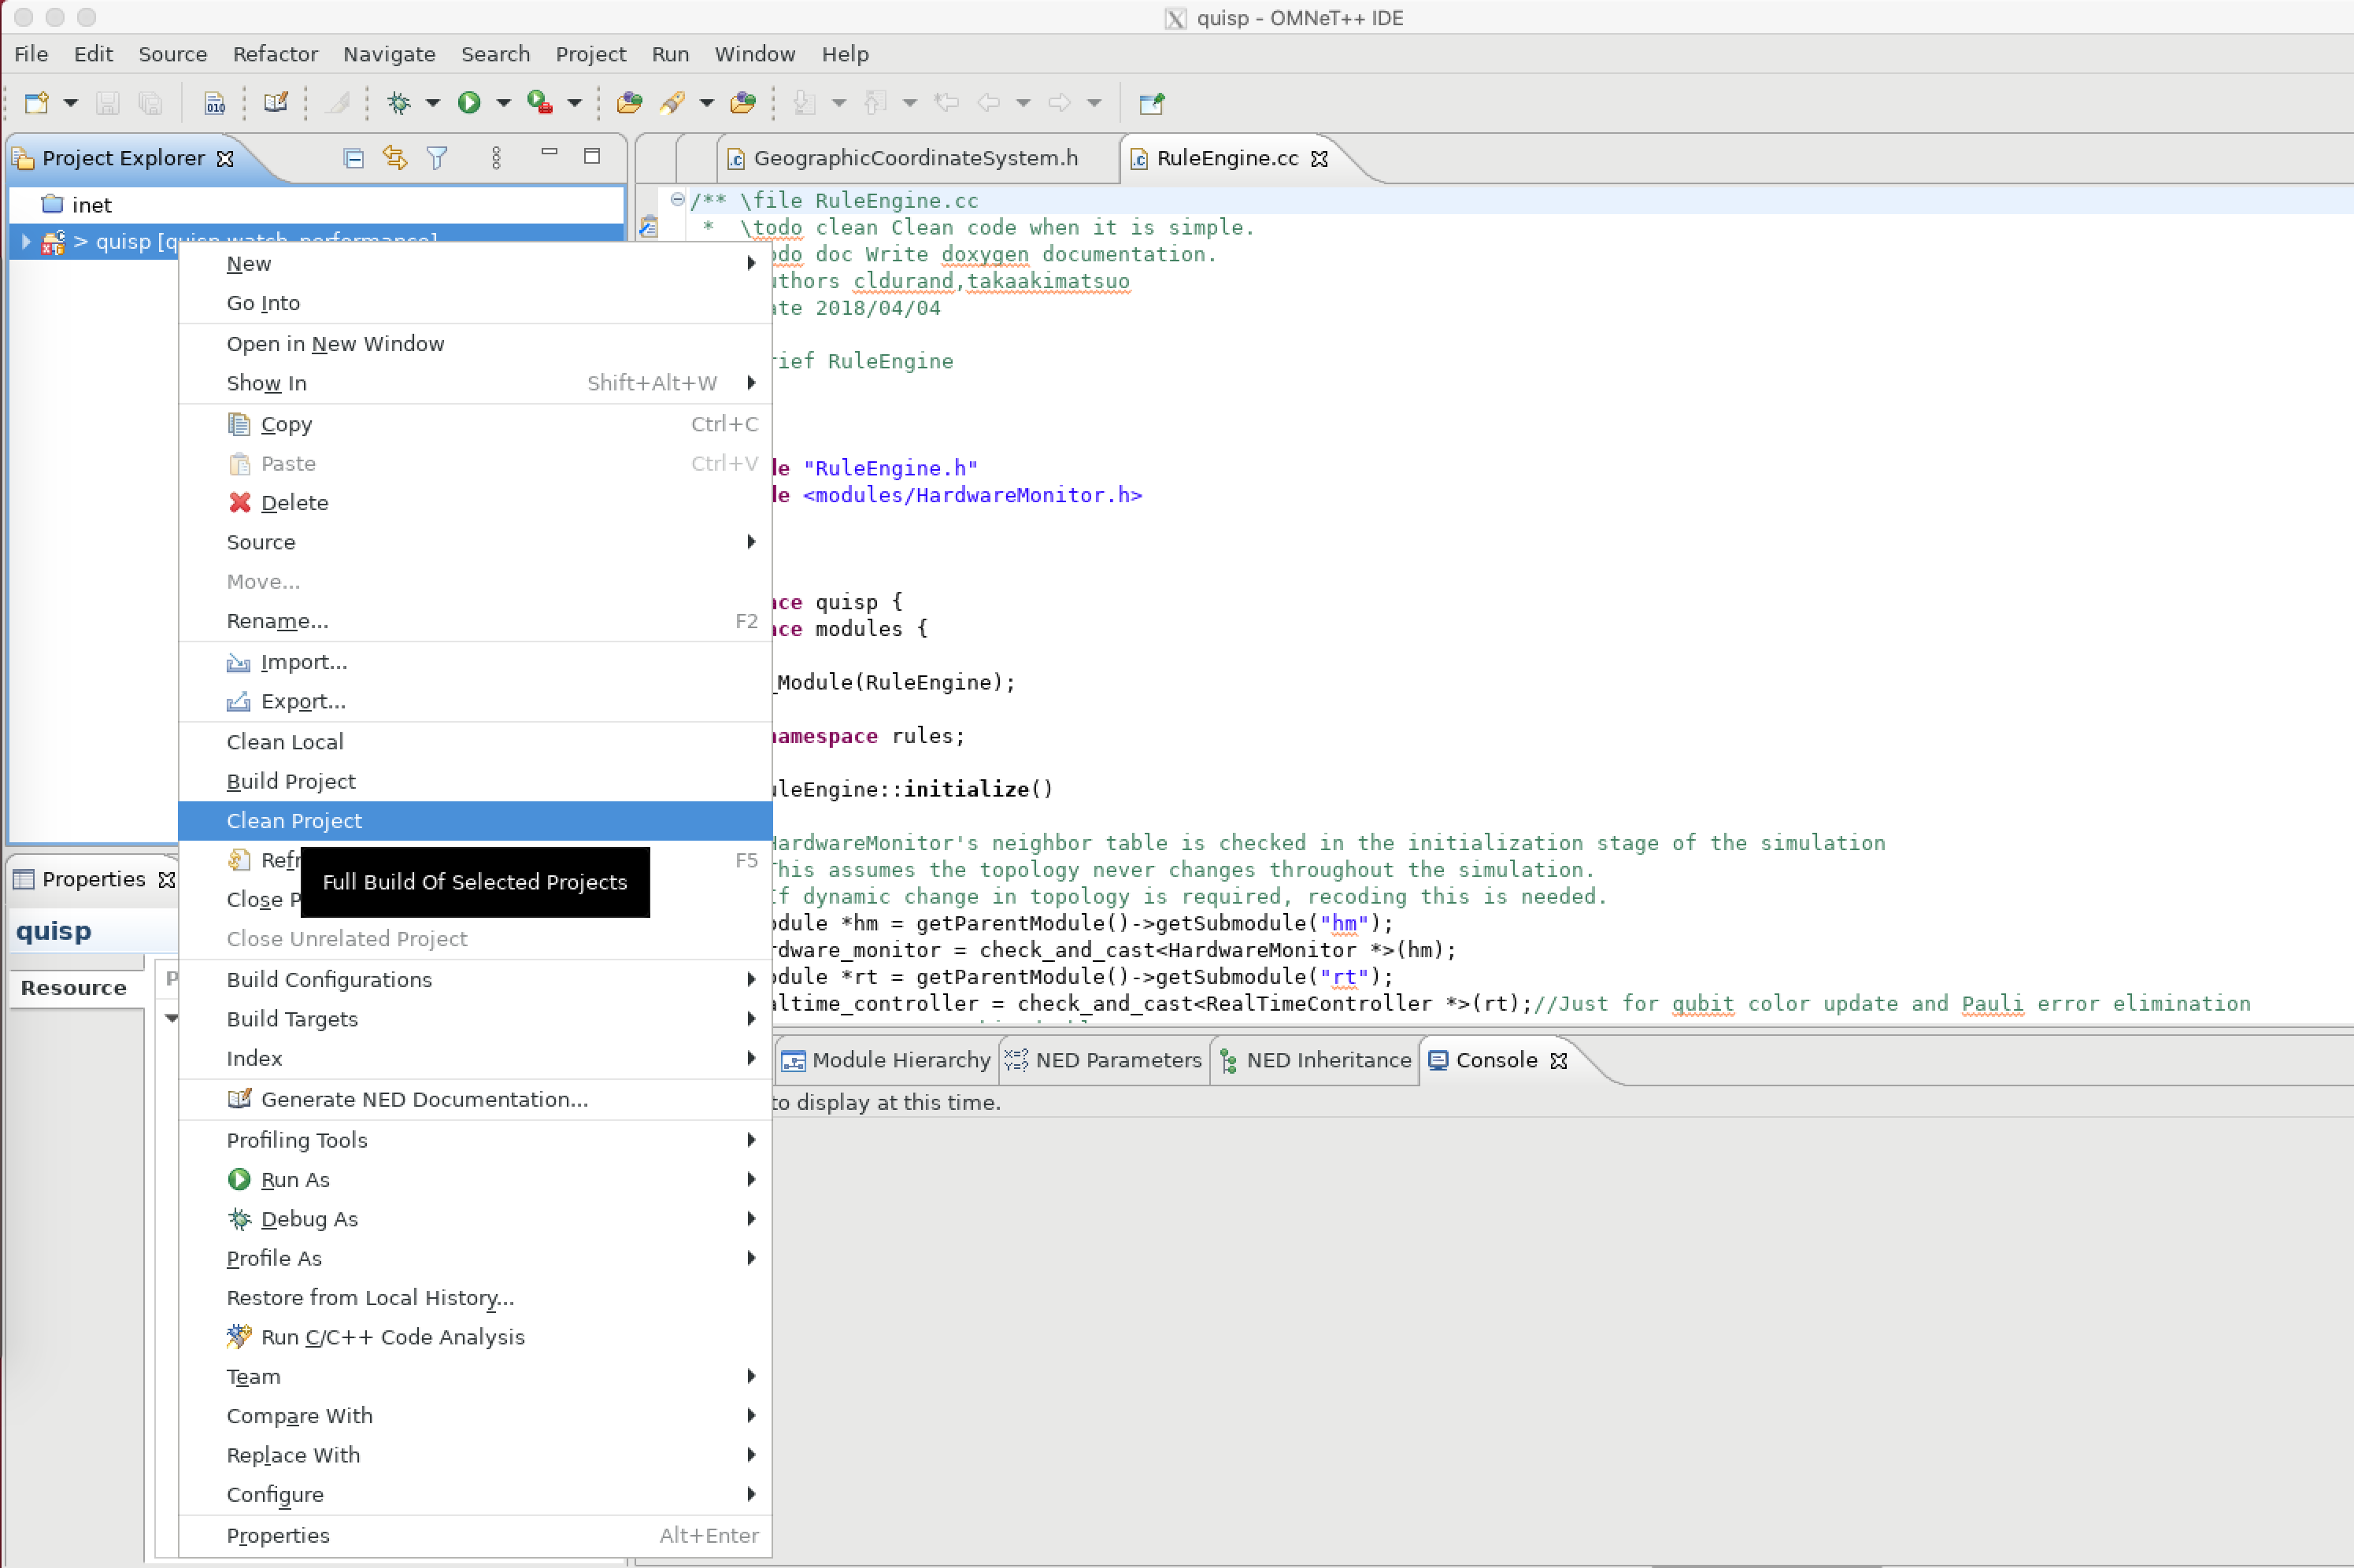Click the New wizard toolbar icon
Viewport: 2354px width, 1568px height.
(38, 103)
